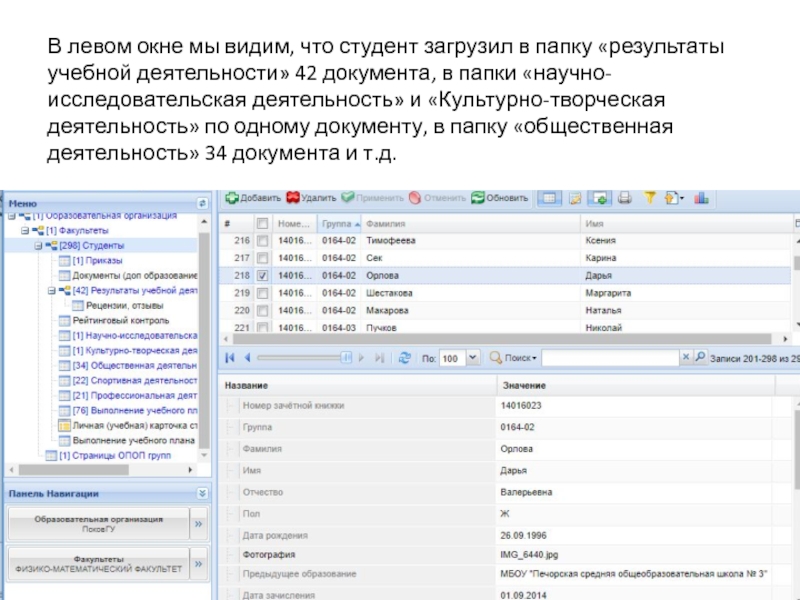Viewport: 800px width, 600px height.
Task: Click the search text input field
Action: coord(611,358)
